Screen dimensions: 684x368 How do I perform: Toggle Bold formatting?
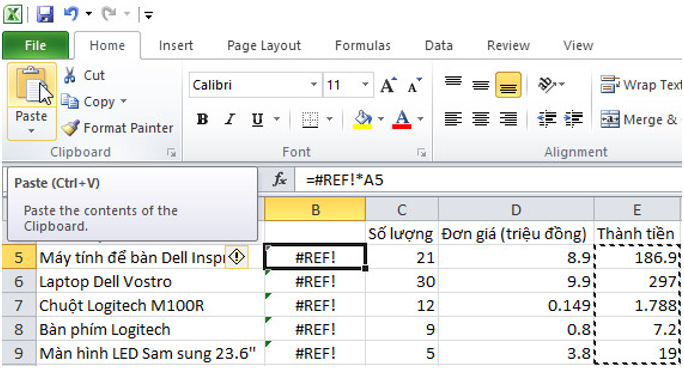click(x=202, y=119)
